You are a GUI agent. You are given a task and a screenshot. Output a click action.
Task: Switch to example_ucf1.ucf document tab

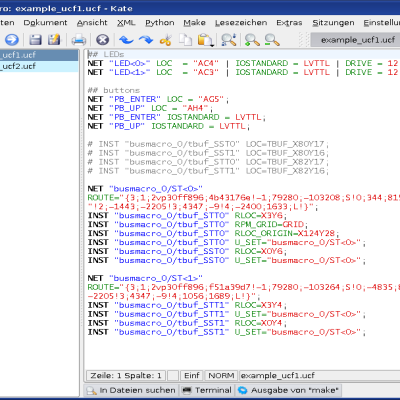coord(355,40)
